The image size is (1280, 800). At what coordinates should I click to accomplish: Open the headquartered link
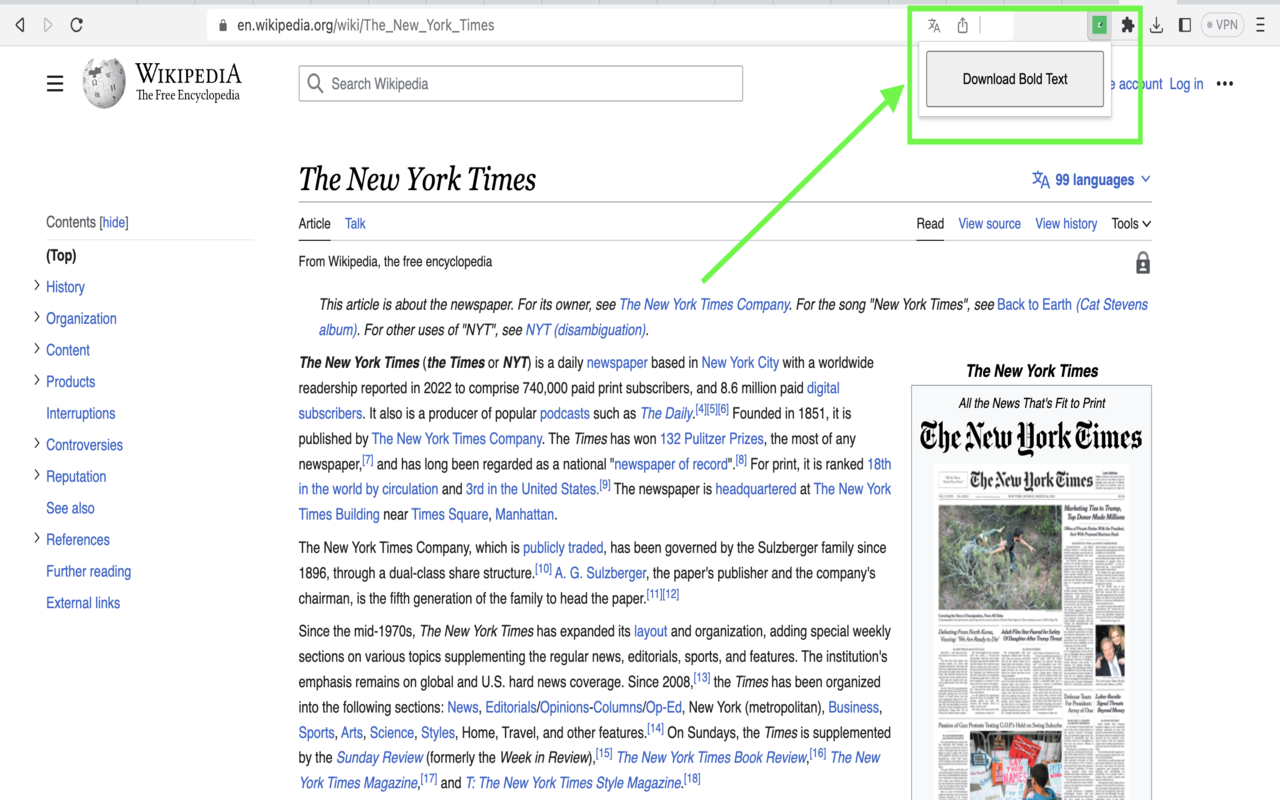756,489
